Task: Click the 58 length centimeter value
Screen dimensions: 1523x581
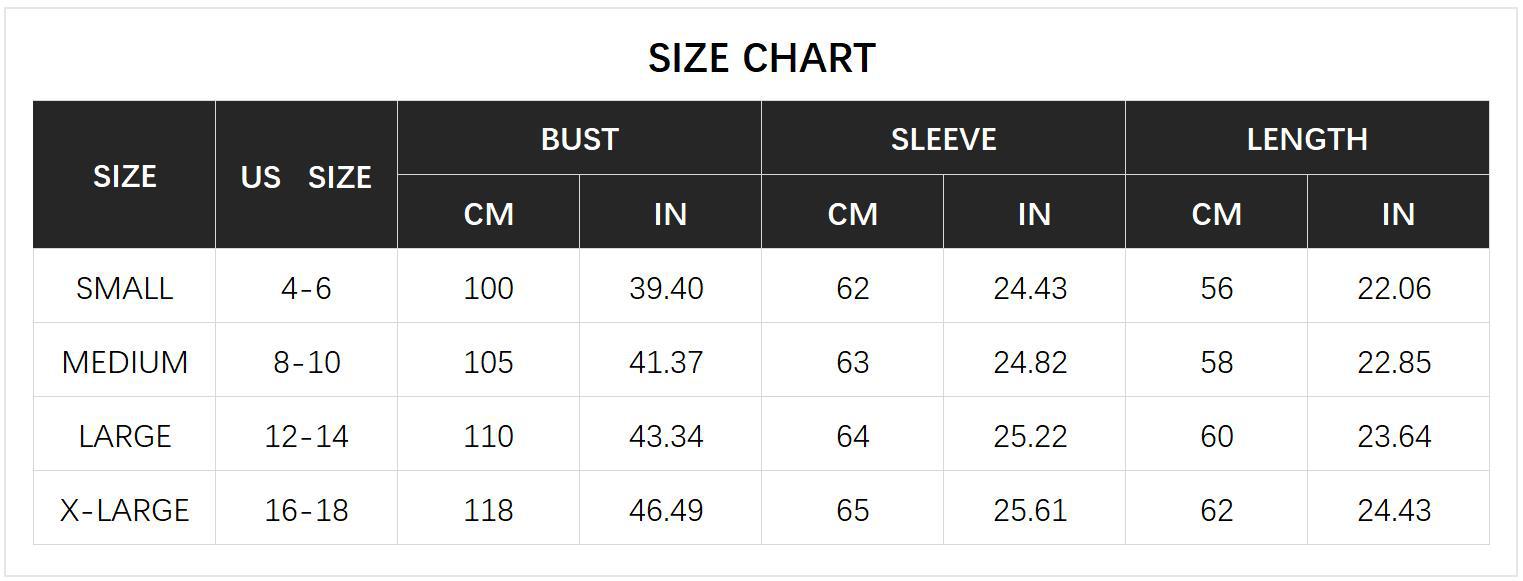Action: [x=1216, y=362]
